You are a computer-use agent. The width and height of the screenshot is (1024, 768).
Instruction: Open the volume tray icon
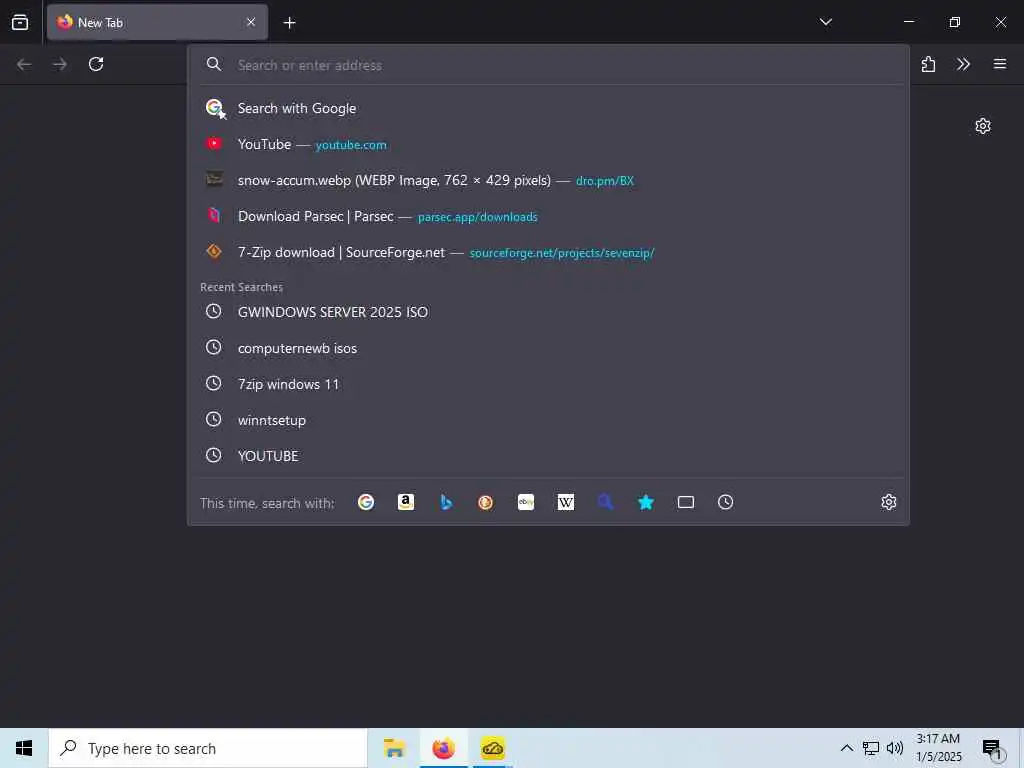(x=895, y=748)
